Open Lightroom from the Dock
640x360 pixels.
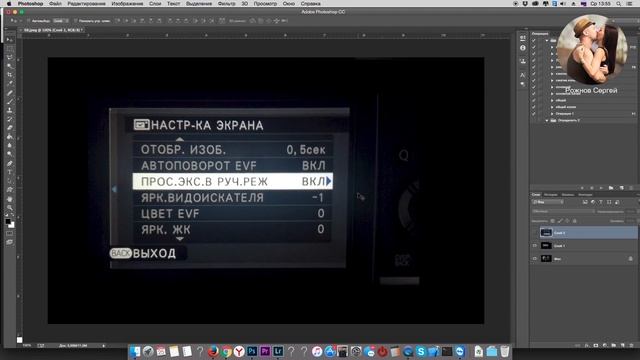278,351
